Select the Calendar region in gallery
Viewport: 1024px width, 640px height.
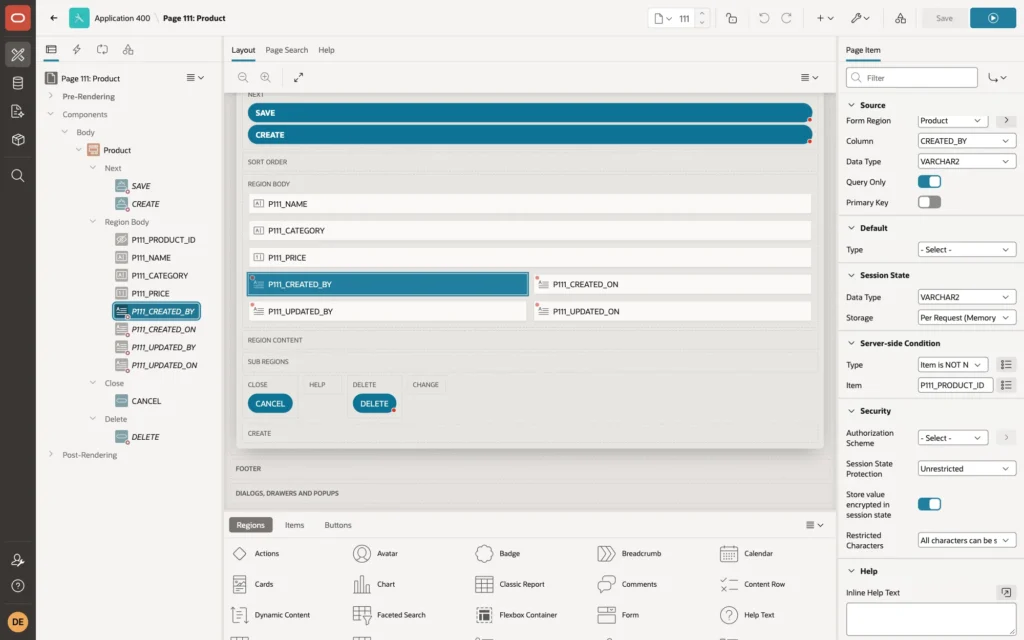coord(746,553)
